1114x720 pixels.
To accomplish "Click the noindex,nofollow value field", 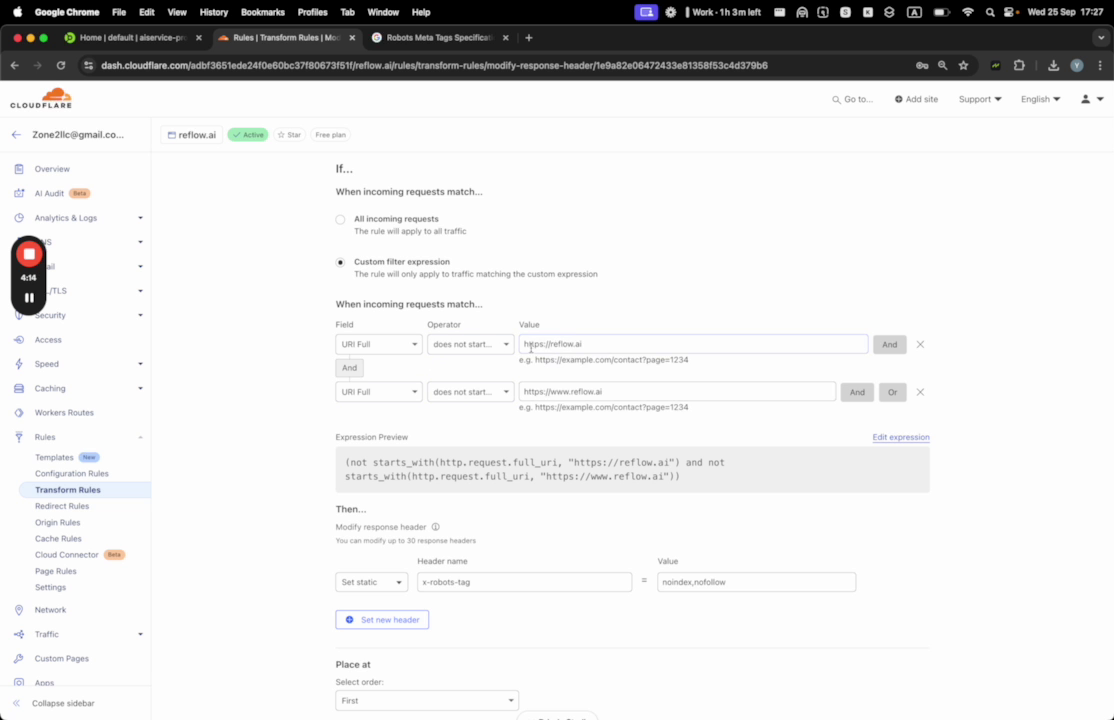I will pos(757,582).
